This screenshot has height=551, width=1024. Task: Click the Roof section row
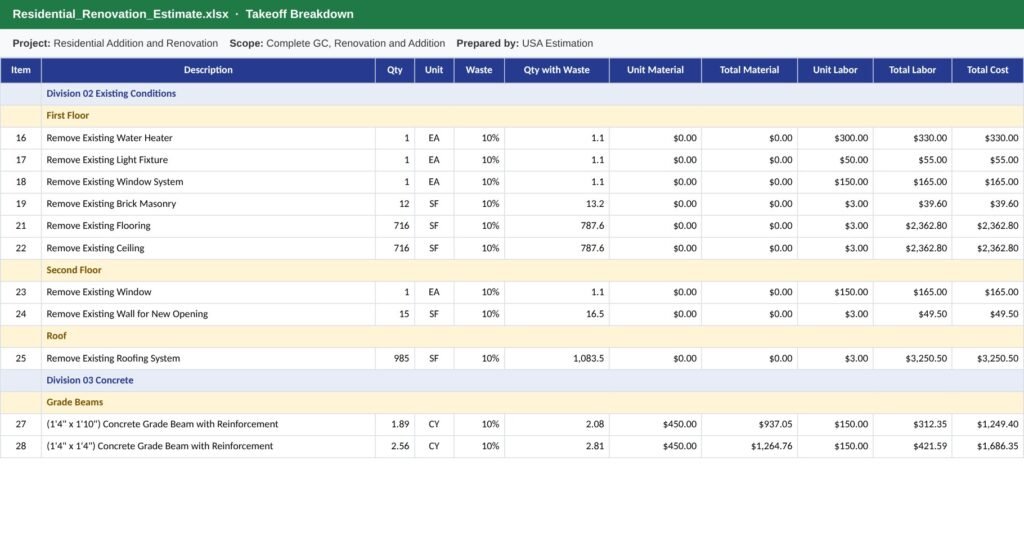tap(512, 336)
